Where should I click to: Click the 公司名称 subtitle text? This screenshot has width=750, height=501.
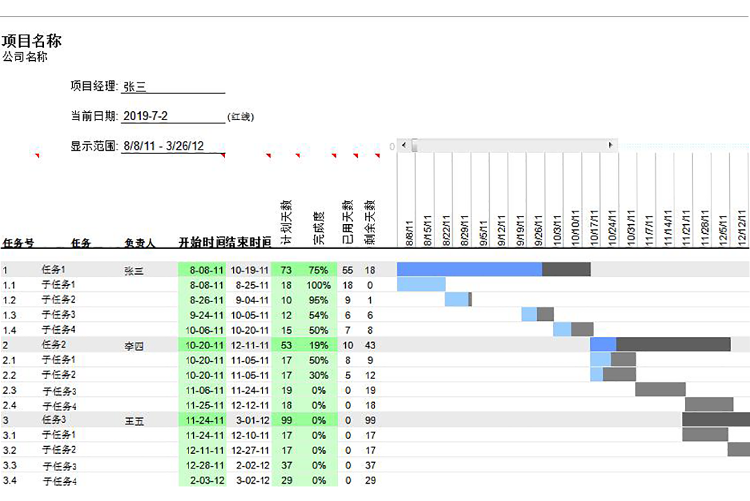(25, 57)
